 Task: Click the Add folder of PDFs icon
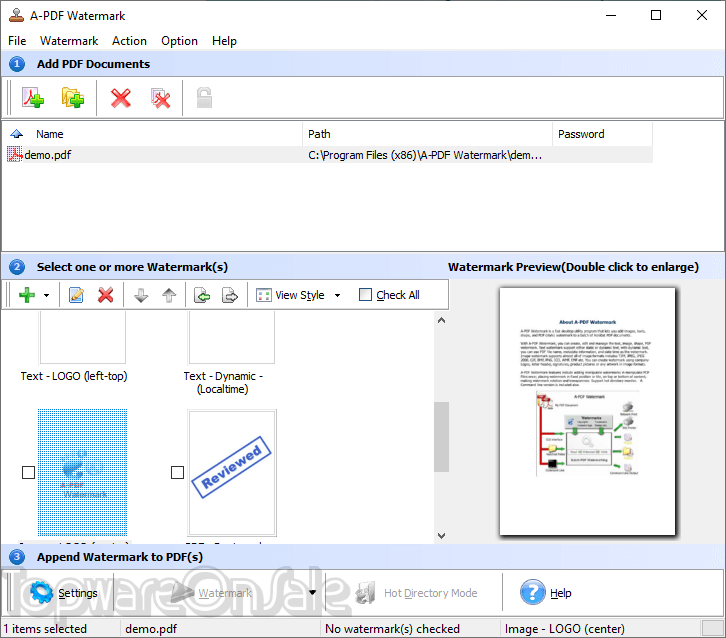click(x=73, y=98)
